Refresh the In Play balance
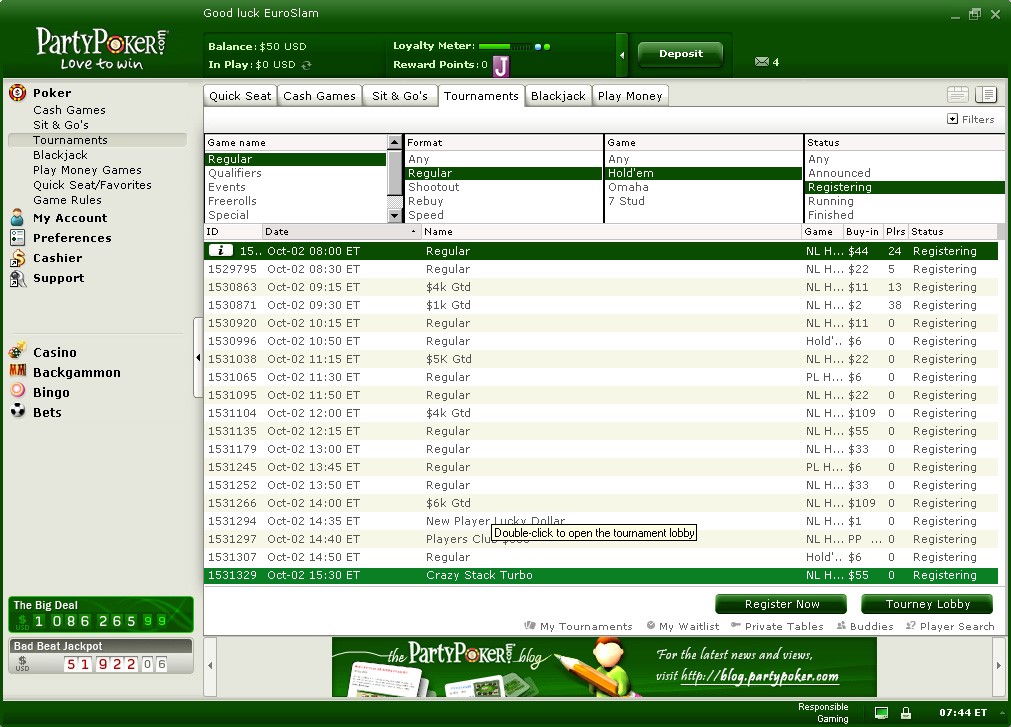The image size is (1011, 727). pos(307,65)
